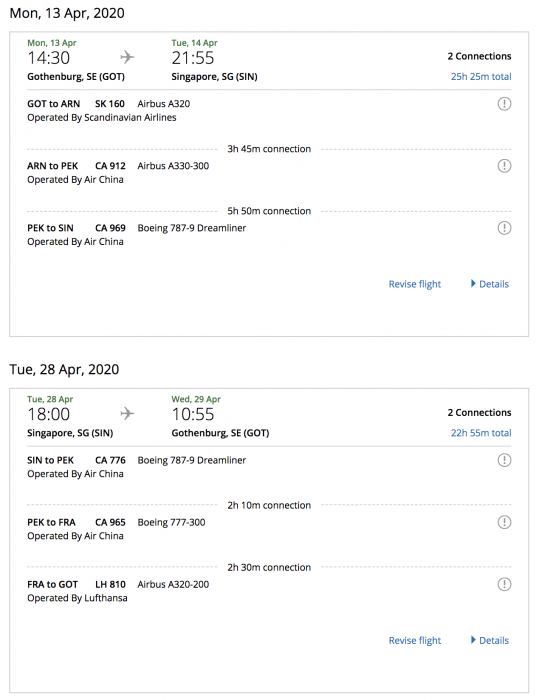The width and height of the screenshot is (536, 700).
Task: Click airplane icon on 13 Apr outbound flight
Action: coord(127,57)
